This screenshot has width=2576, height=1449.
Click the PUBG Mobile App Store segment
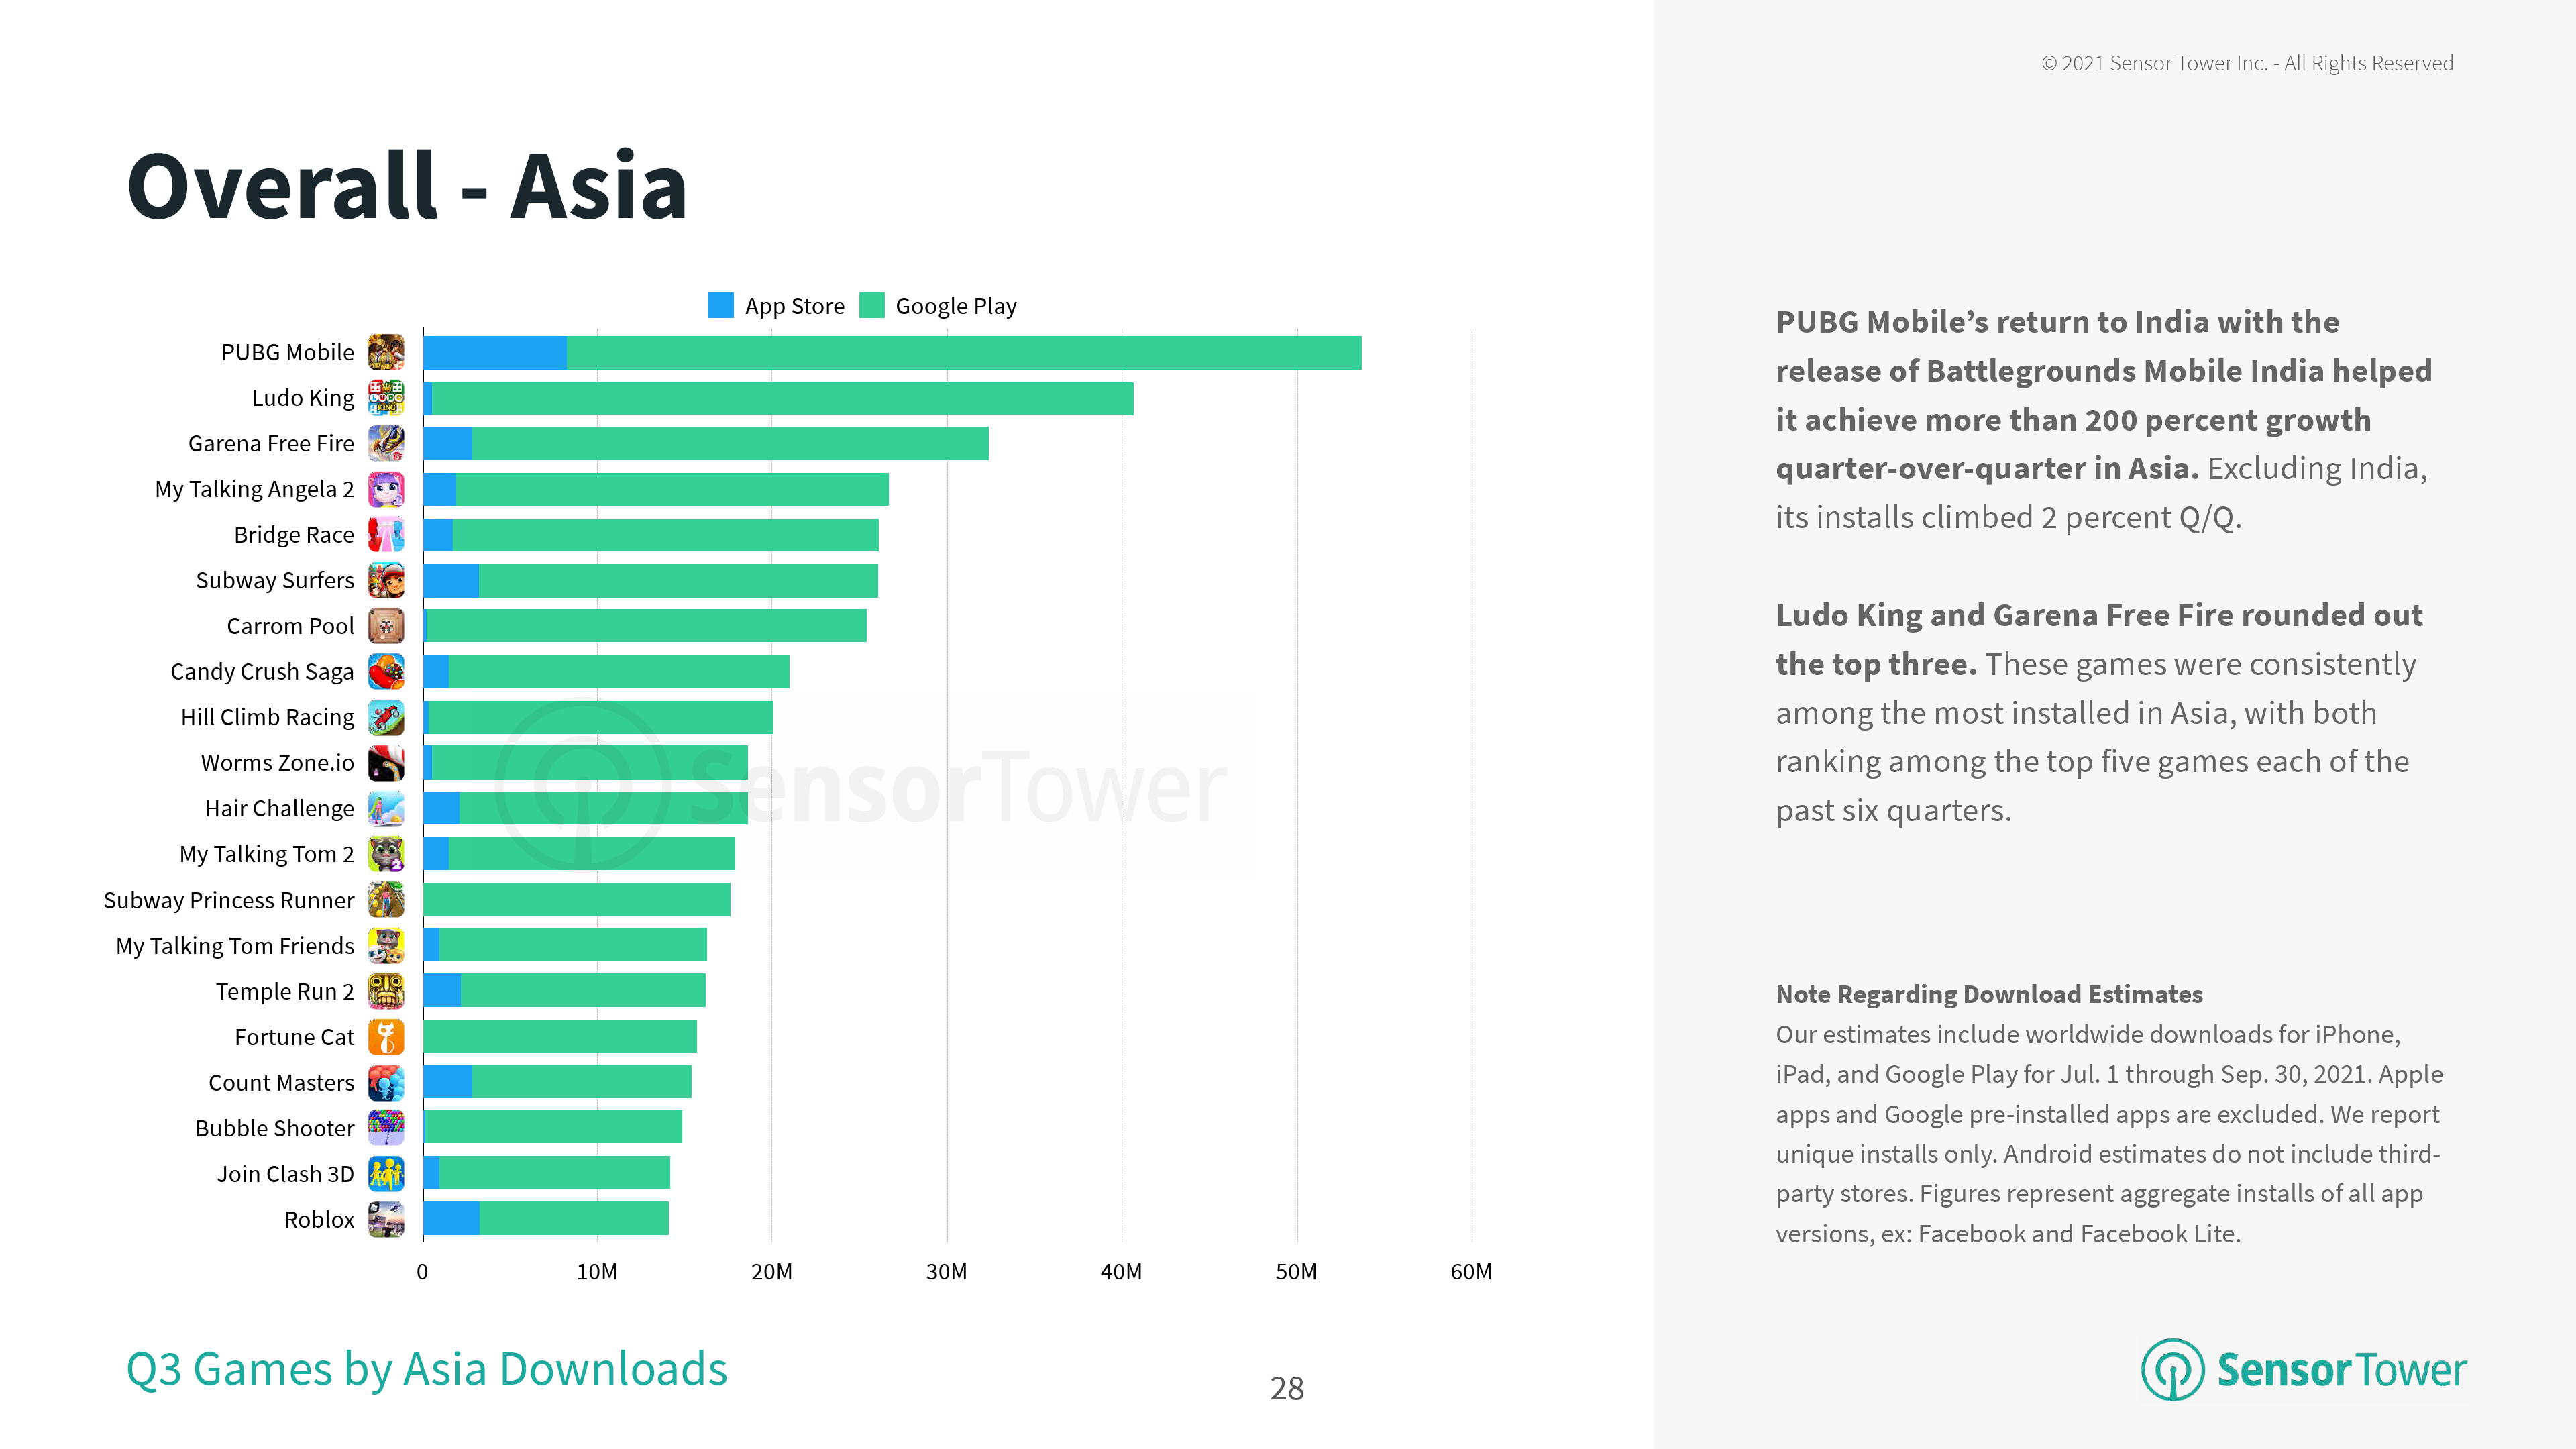(495, 353)
